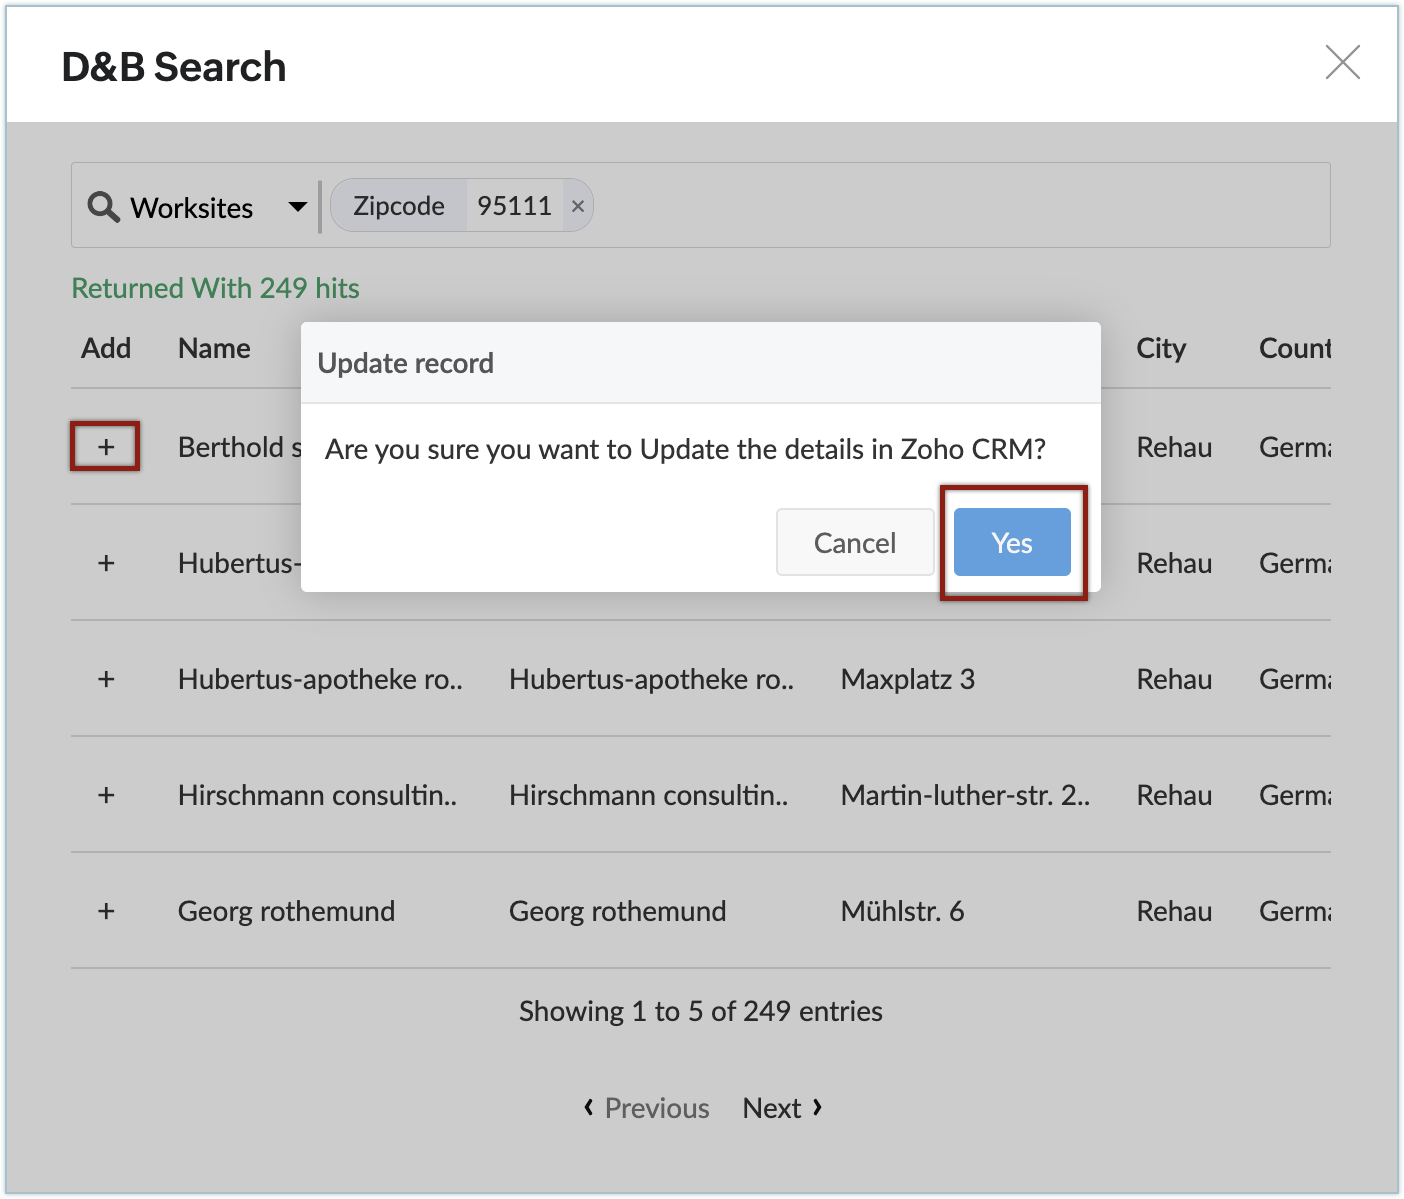This screenshot has height=1199, width=1404.
Task: Confirm update by clicking Yes
Action: pyautogui.click(x=1011, y=542)
